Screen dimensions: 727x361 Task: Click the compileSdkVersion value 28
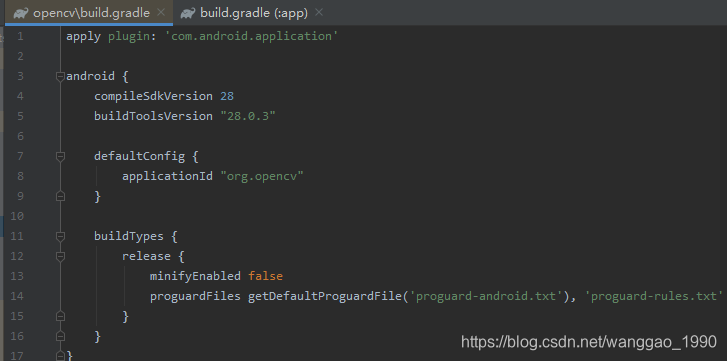coord(227,96)
